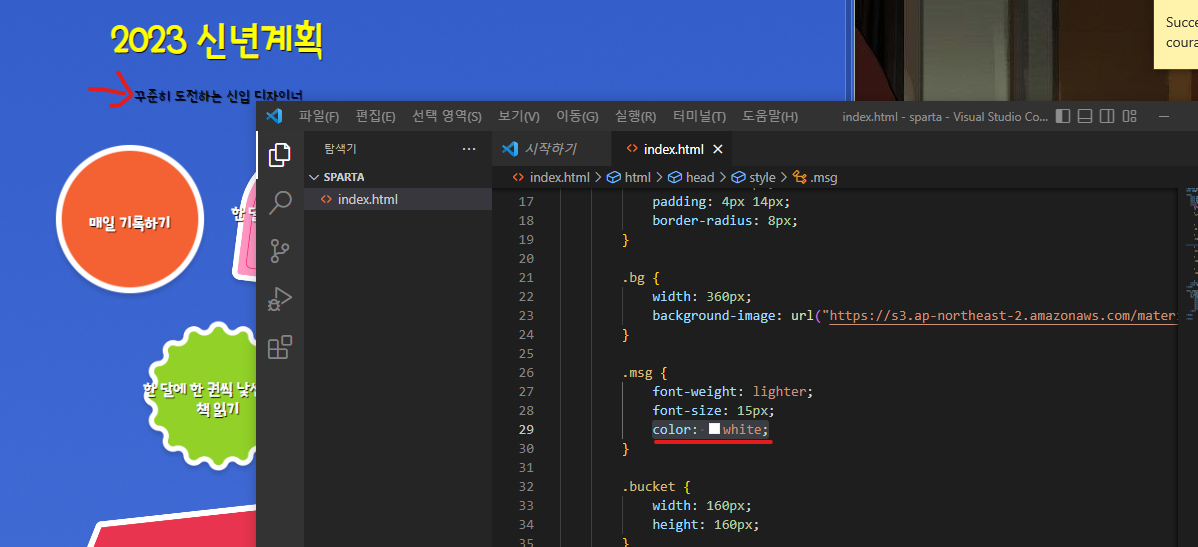Open the 편집(E) menu
Screen dimensions: 1198x547
(375, 117)
